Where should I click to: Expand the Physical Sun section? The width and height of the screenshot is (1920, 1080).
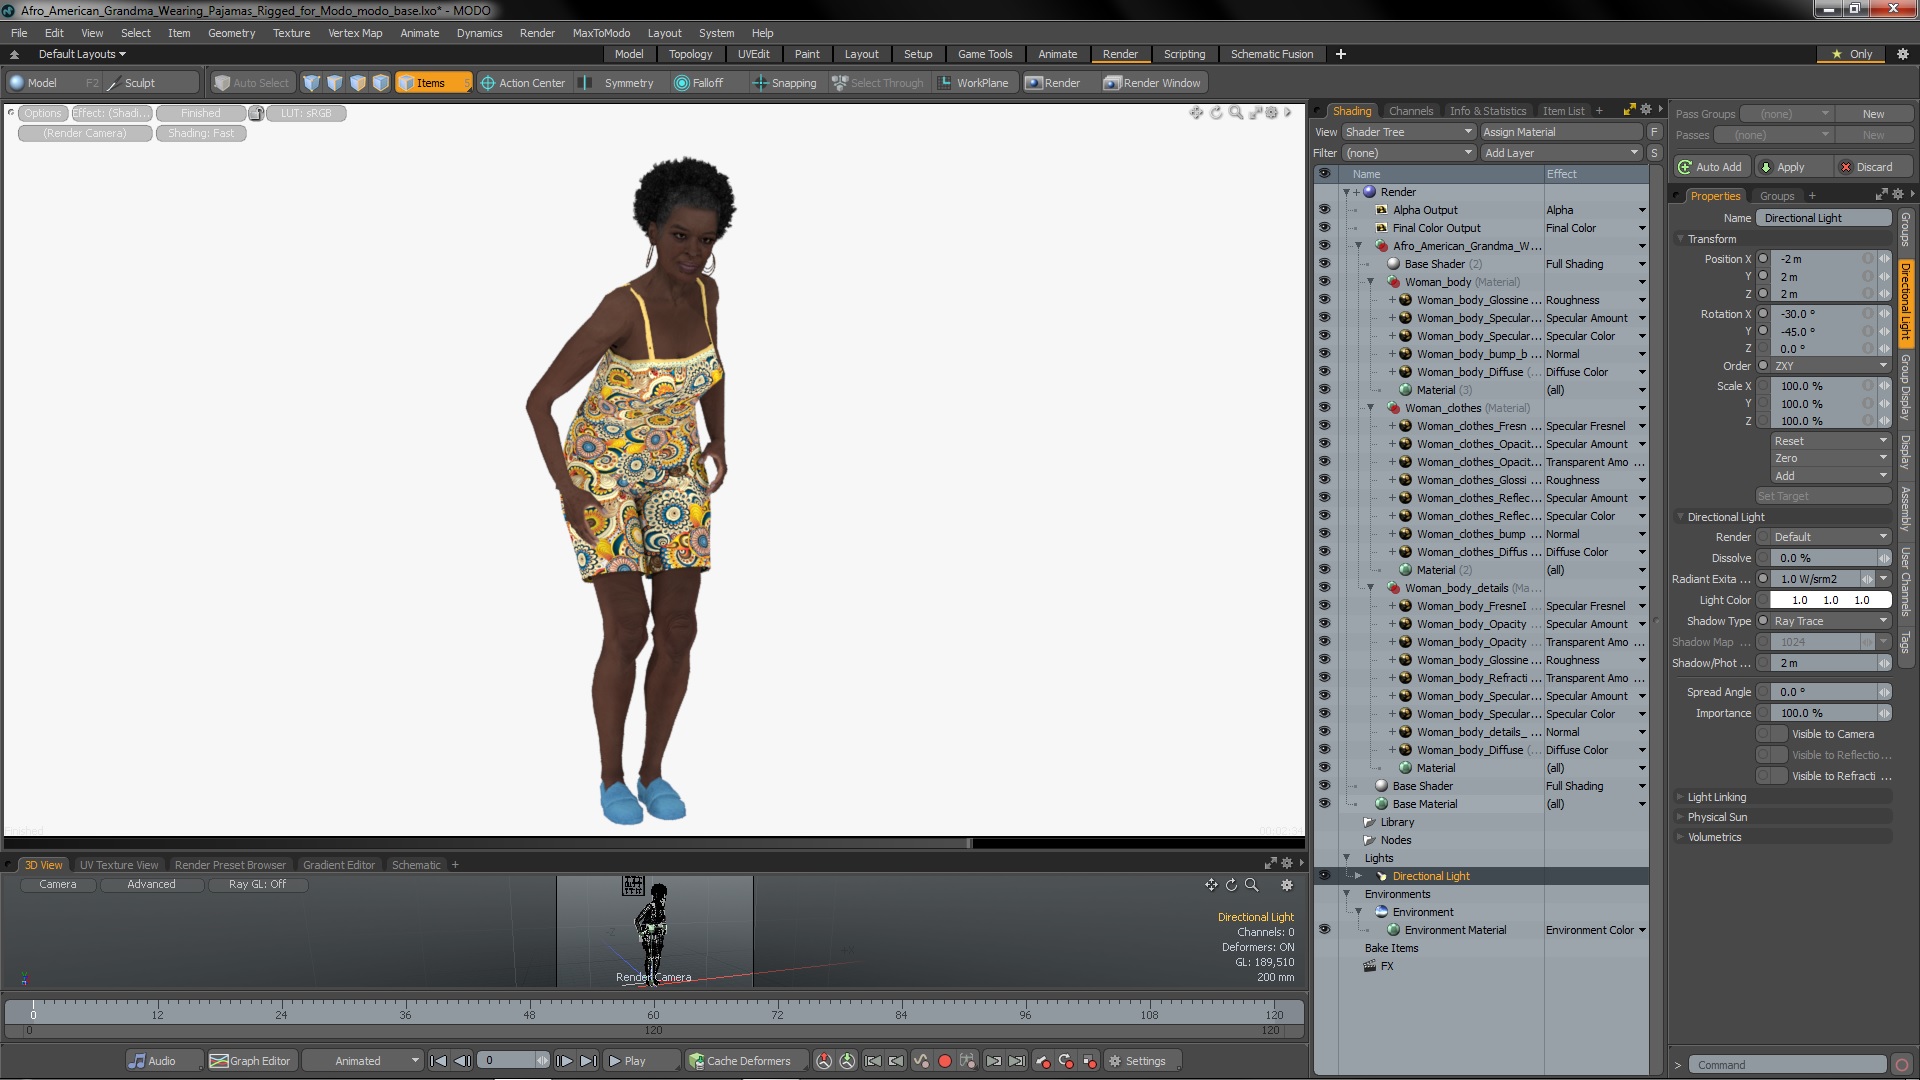[1717, 817]
